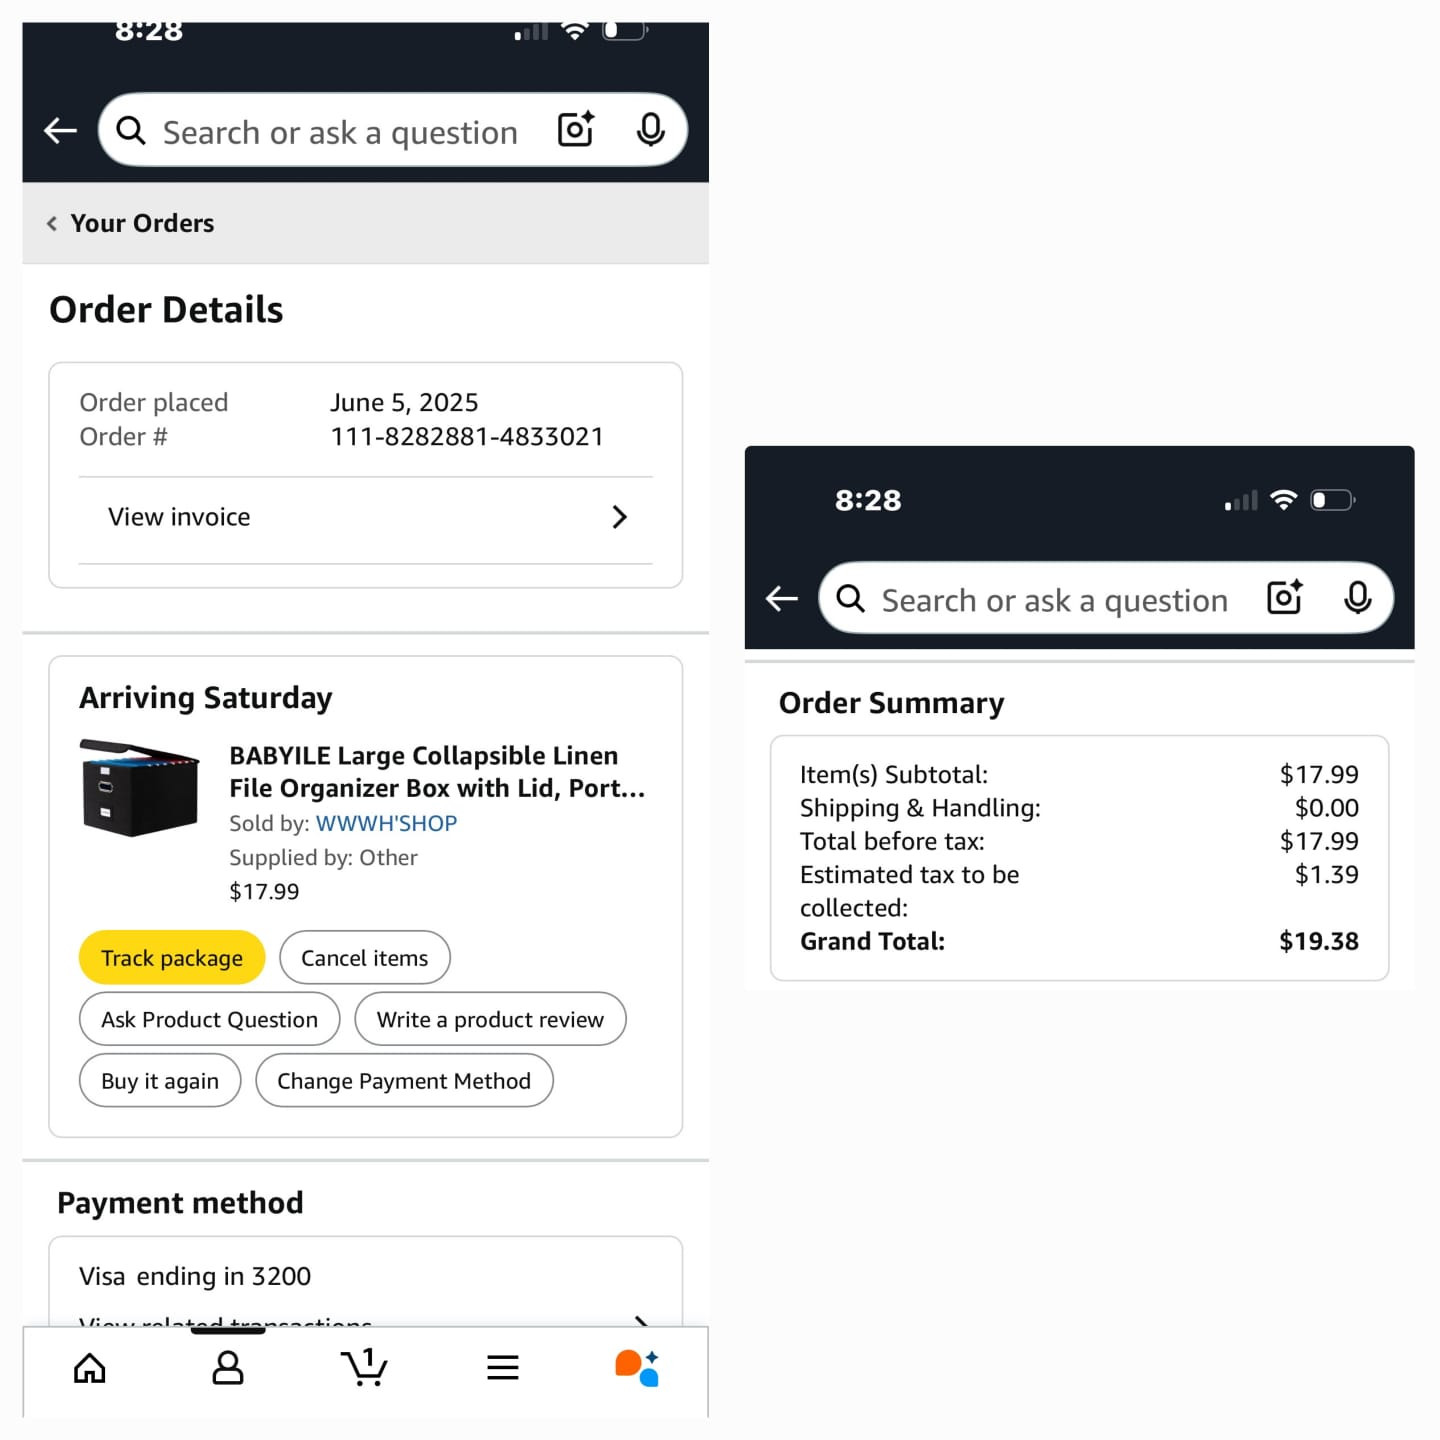Viewport: 1440px width, 1440px height.
Task: Click Track package button
Action: (x=172, y=958)
